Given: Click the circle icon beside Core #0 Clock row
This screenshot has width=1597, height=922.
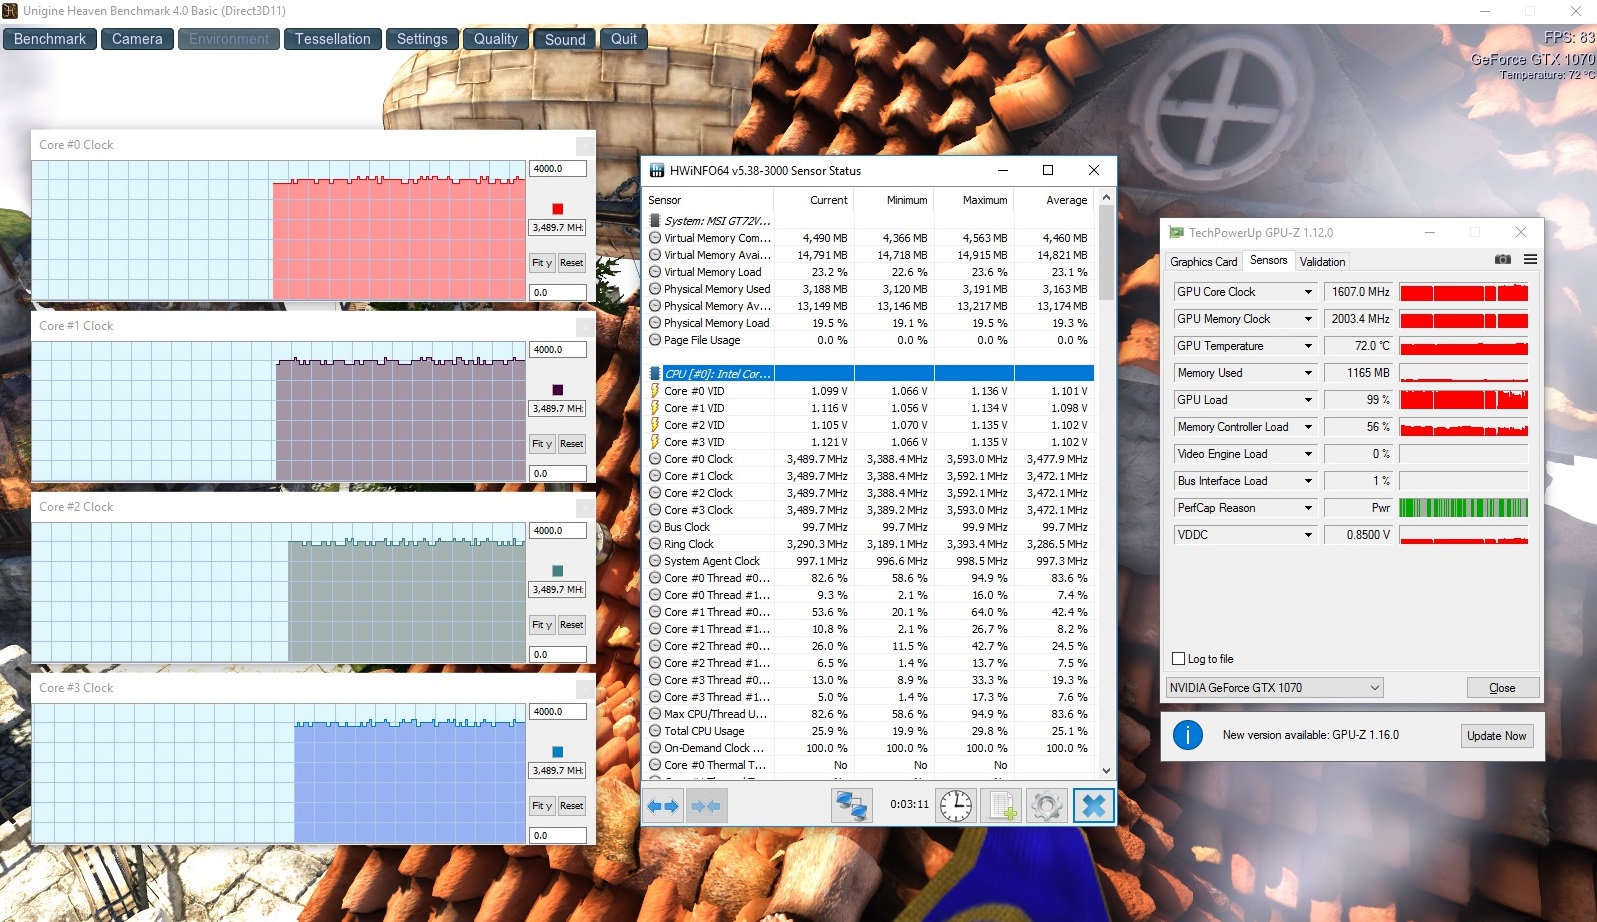Looking at the screenshot, I should (x=655, y=459).
